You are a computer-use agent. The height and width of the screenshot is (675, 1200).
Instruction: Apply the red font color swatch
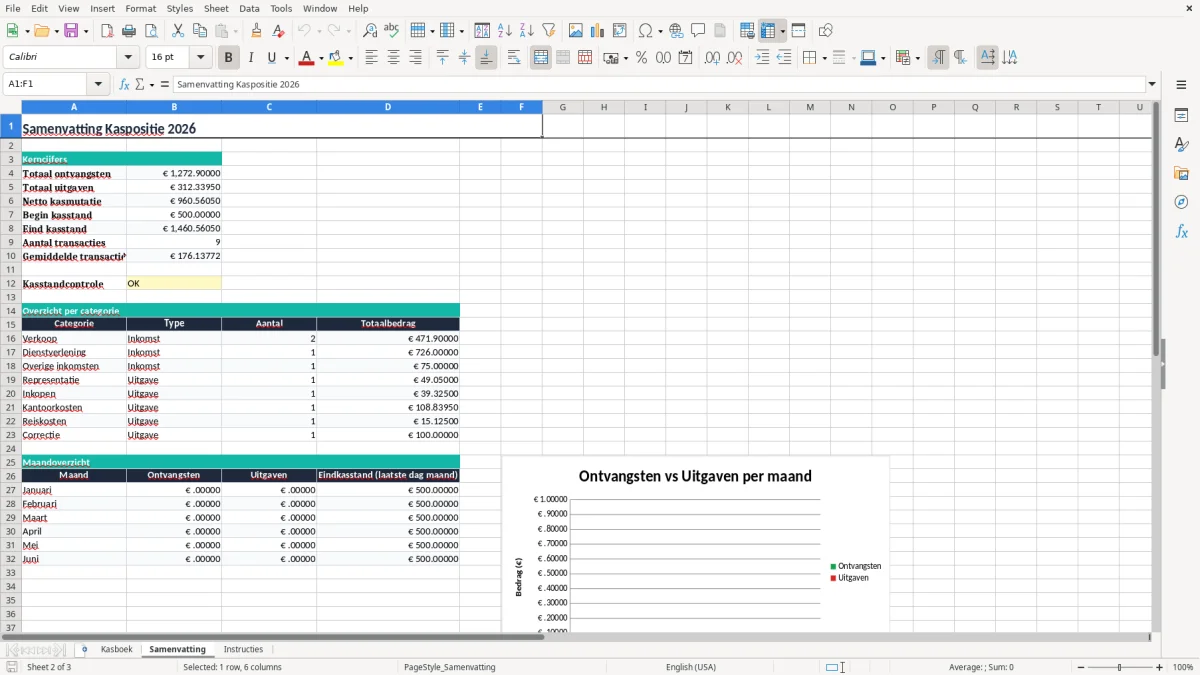pyautogui.click(x=306, y=58)
